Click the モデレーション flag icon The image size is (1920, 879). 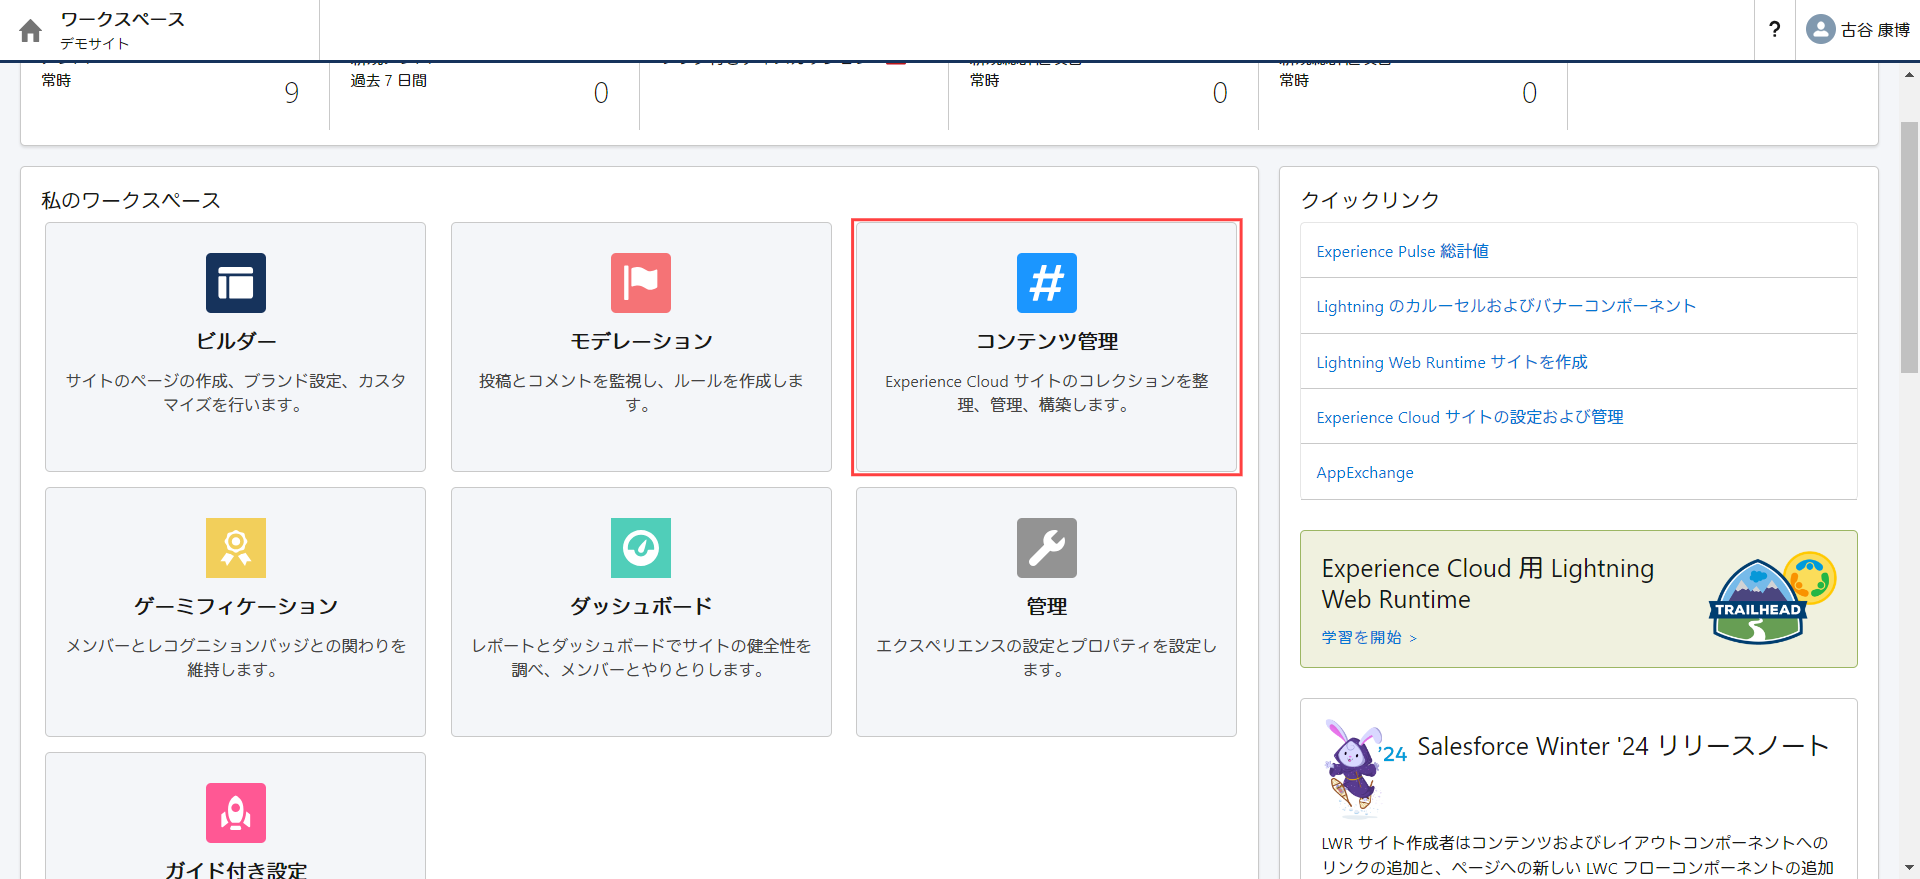pyautogui.click(x=641, y=283)
